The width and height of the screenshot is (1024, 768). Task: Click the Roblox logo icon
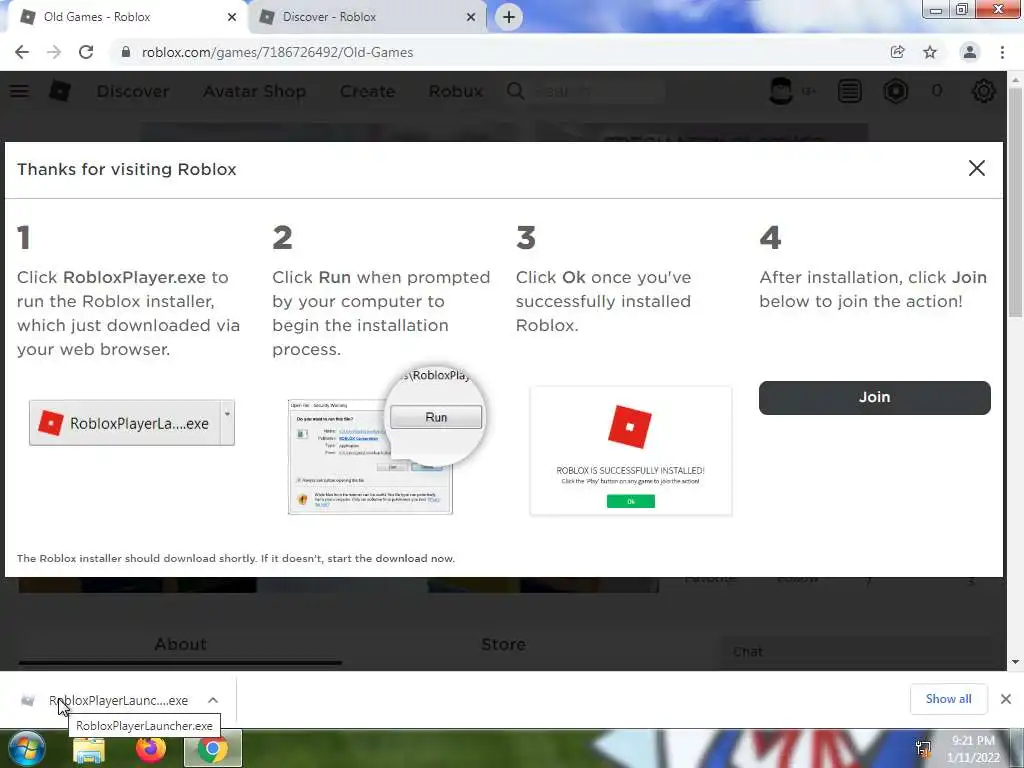click(60, 91)
